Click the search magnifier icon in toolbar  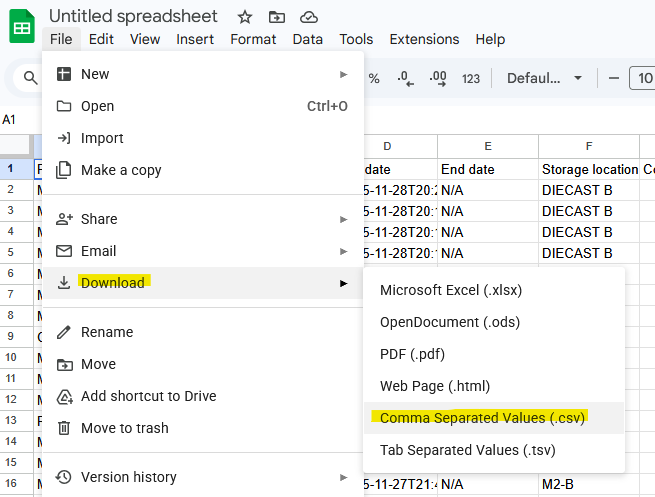[x=30, y=78]
